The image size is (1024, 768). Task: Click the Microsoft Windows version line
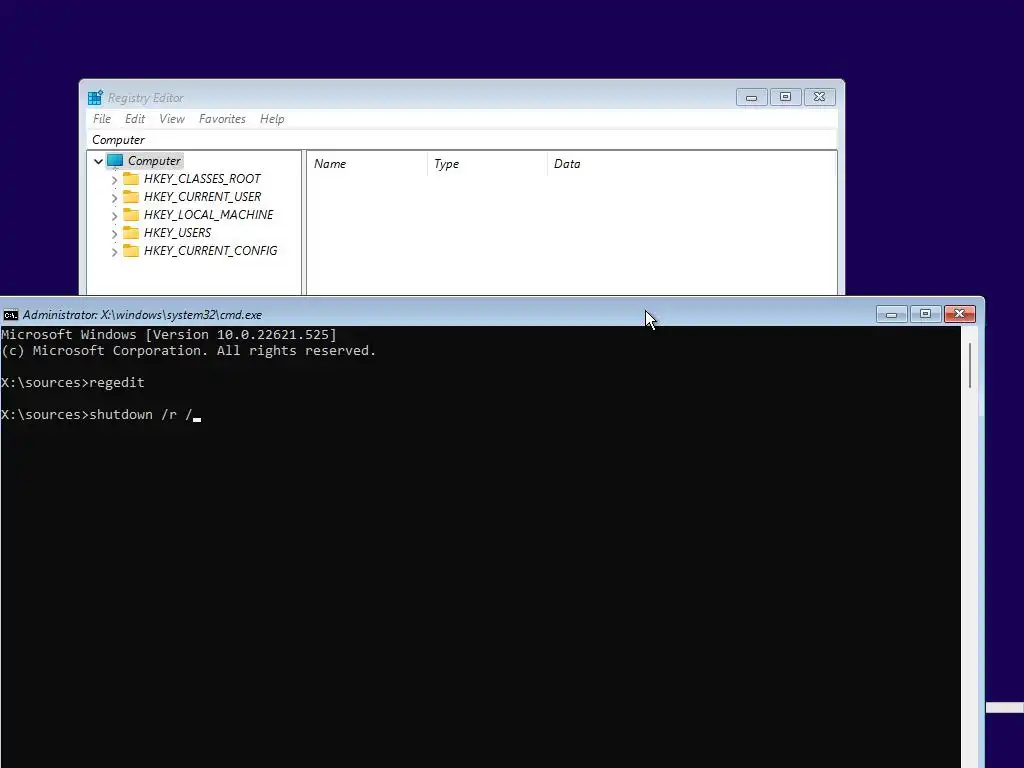(x=169, y=334)
